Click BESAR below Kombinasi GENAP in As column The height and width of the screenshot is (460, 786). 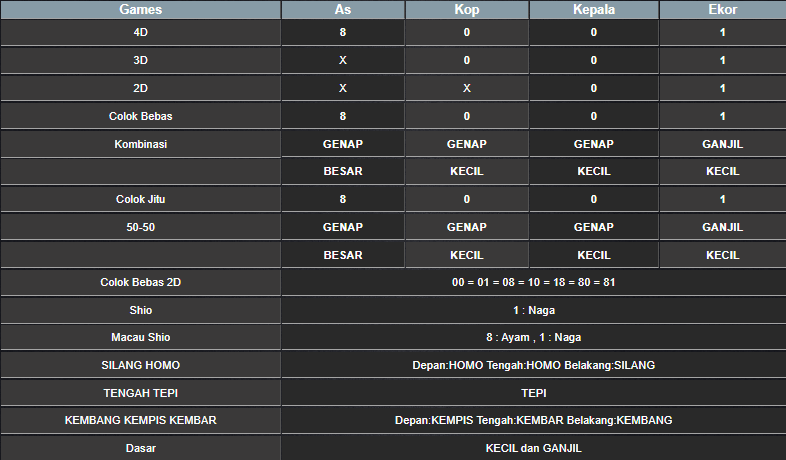(x=343, y=171)
